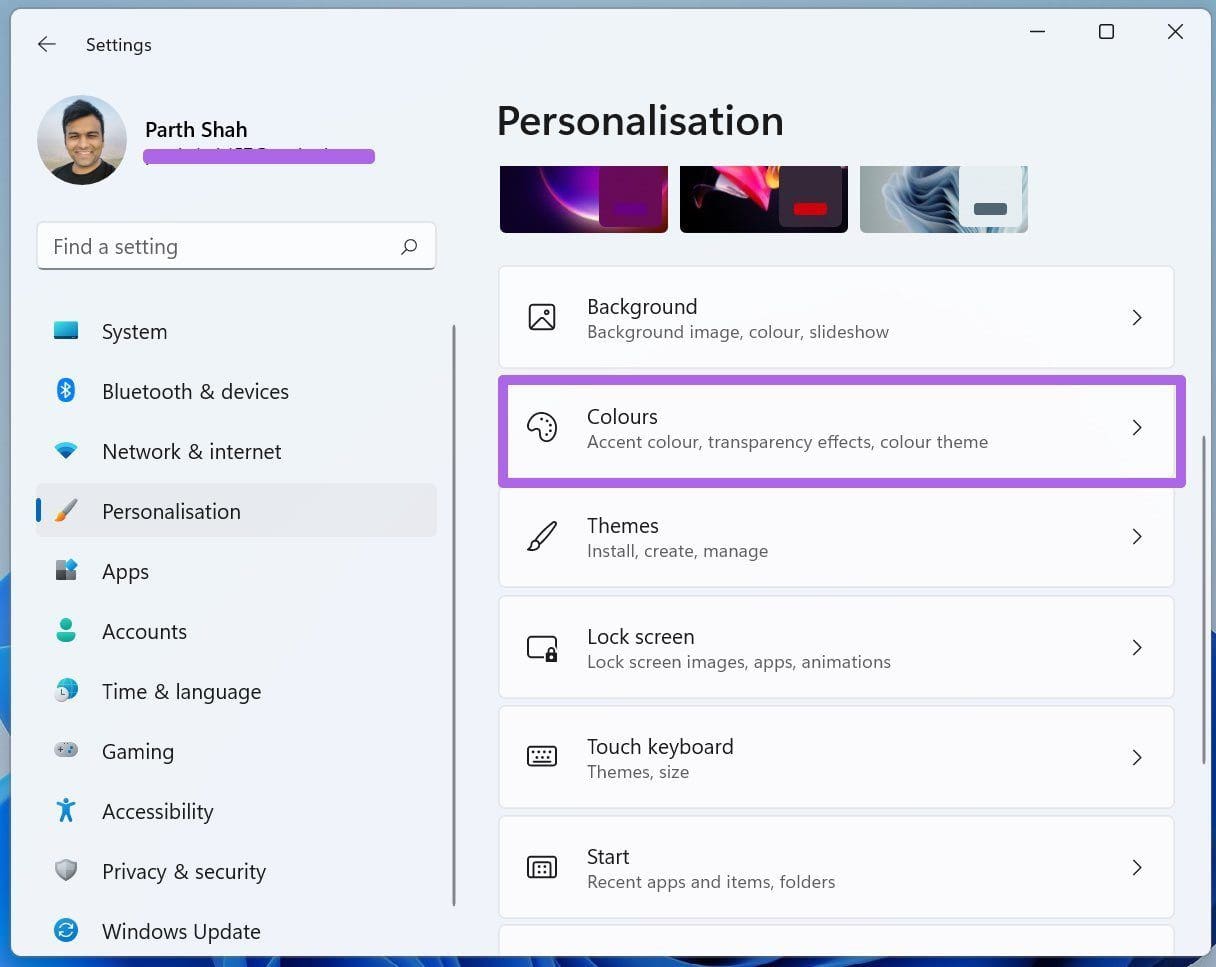Click the Background picture icon
The image size is (1216, 967).
click(x=542, y=317)
